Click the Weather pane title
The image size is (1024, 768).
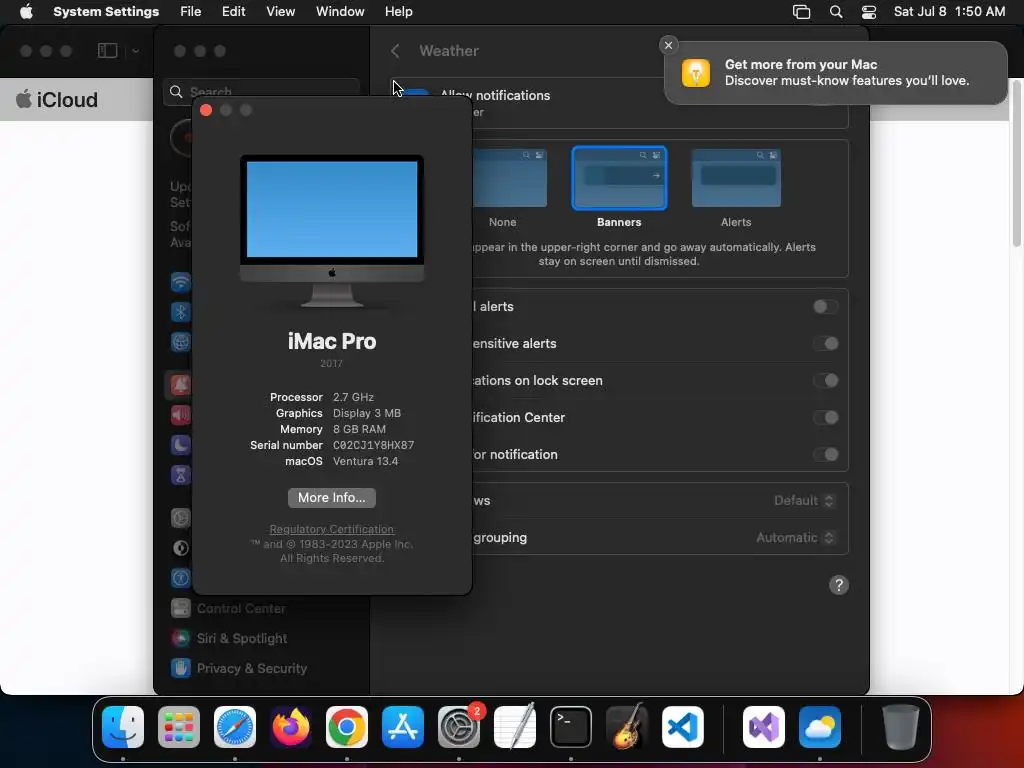point(449,51)
